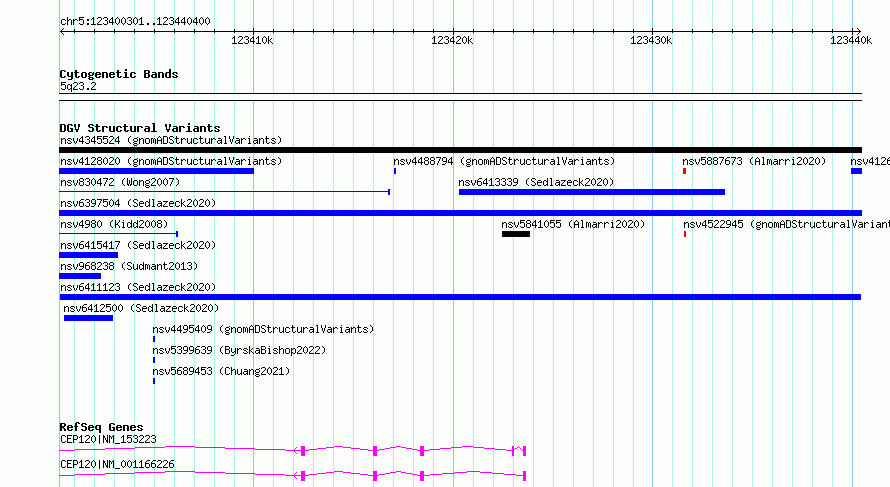The width and height of the screenshot is (890, 487).
Task: Click nsv5399639 ByrskaBishop2022 label
Action: pyautogui.click(x=240, y=350)
